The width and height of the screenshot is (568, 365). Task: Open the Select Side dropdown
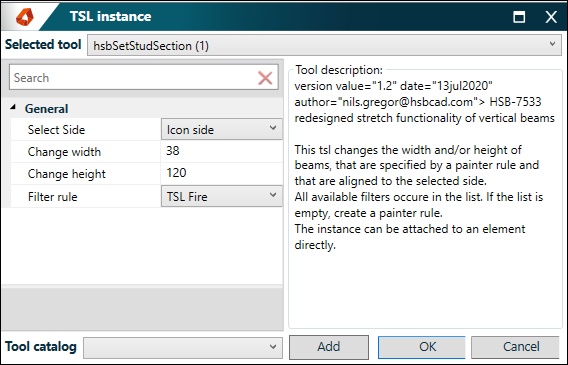click(x=221, y=129)
